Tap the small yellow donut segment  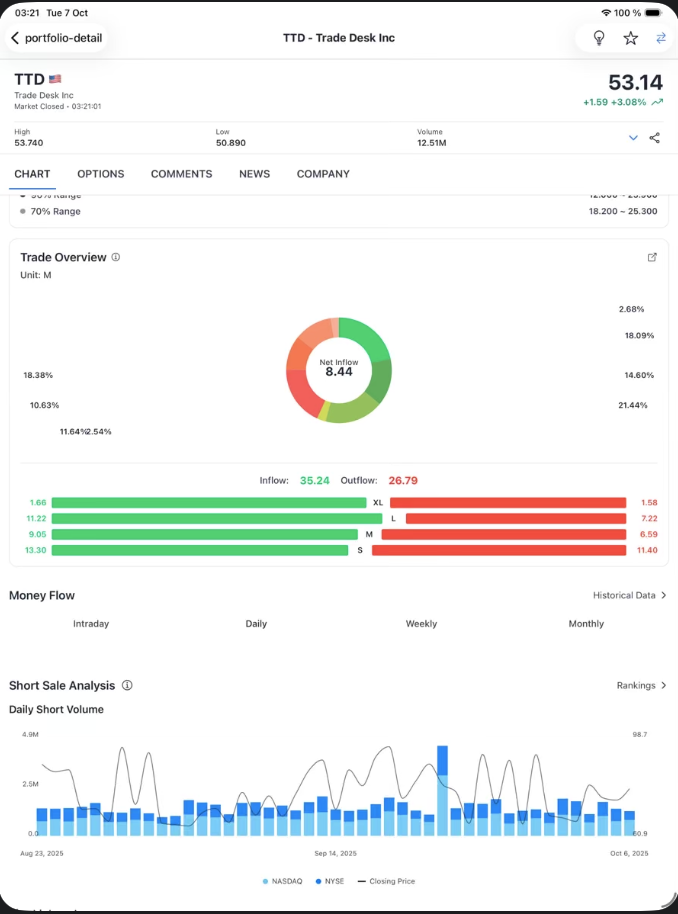point(323,411)
